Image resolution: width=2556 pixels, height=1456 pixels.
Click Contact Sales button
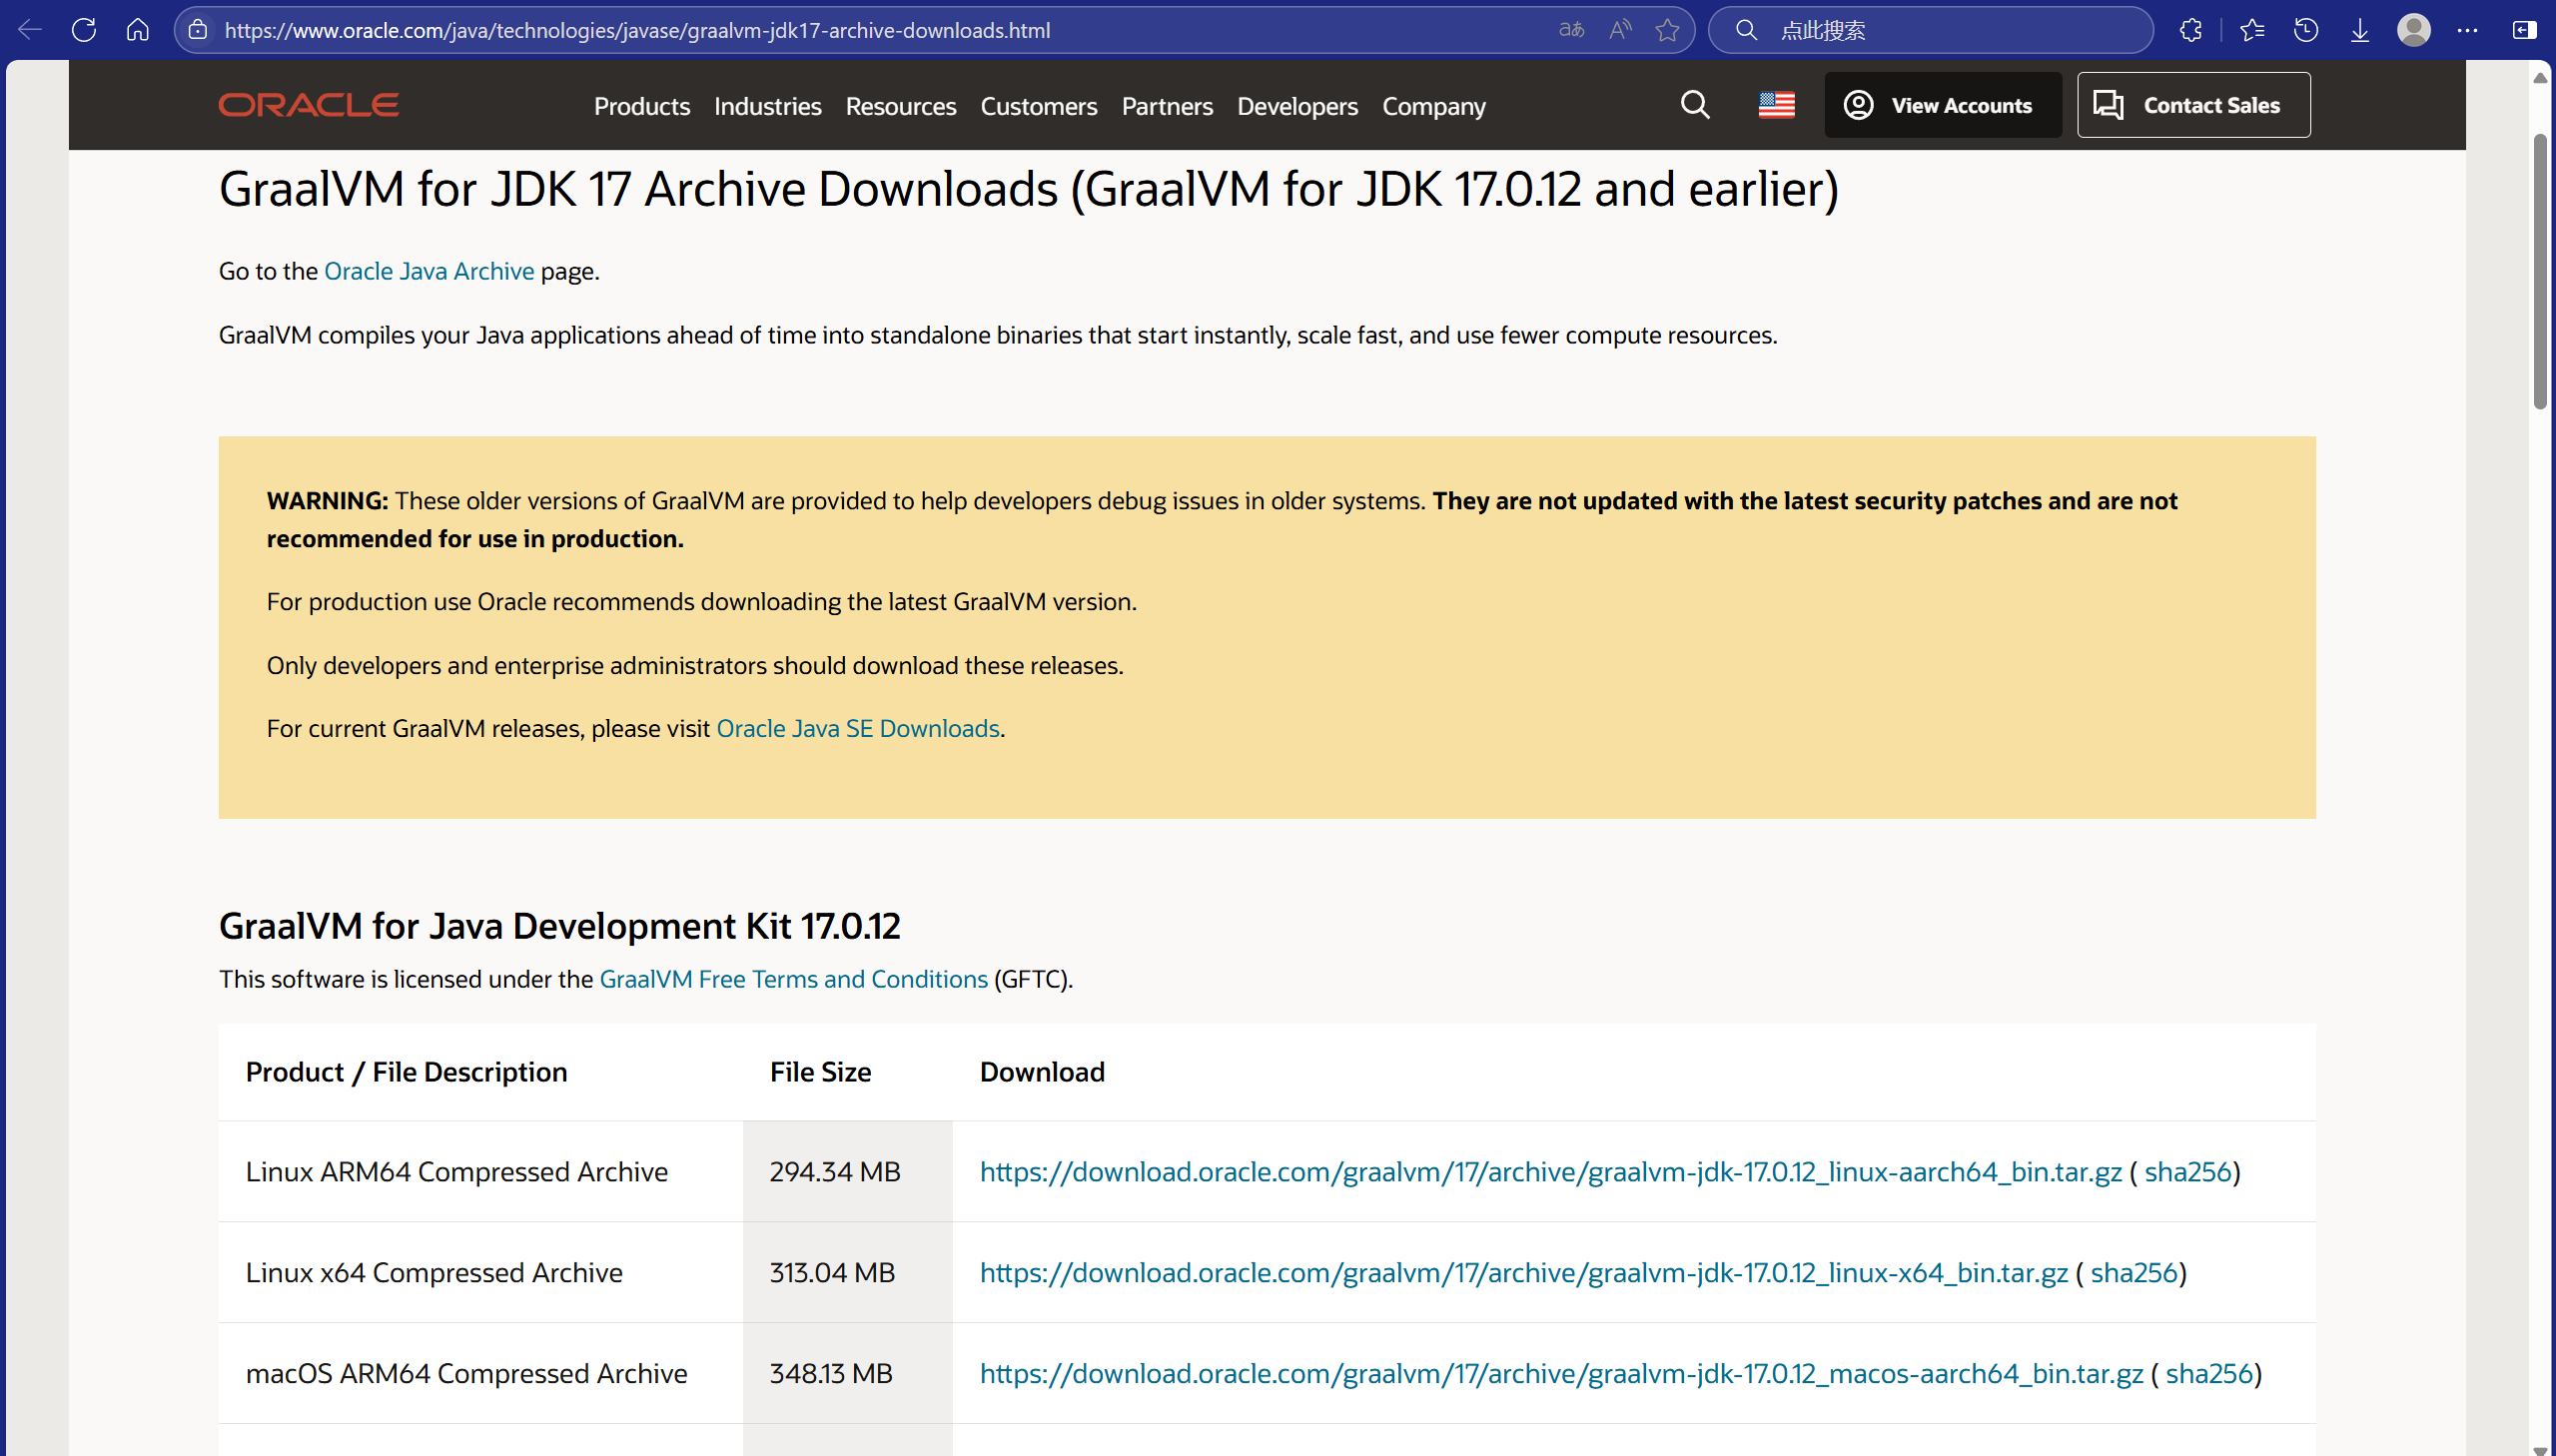pyautogui.click(x=2193, y=105)
